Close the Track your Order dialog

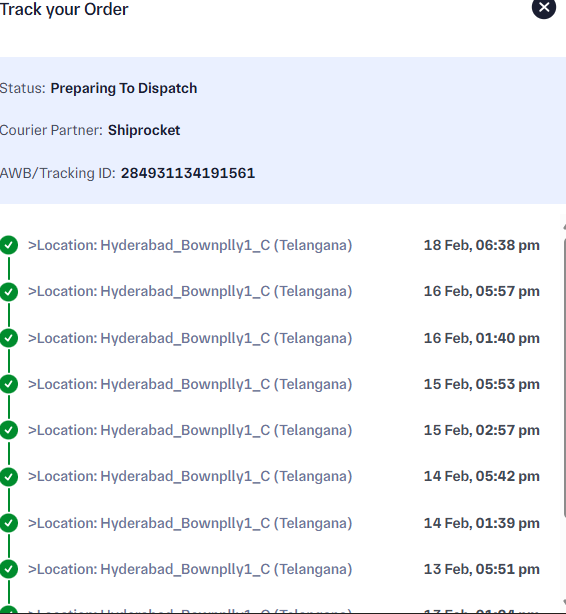(x=544, y=7)
